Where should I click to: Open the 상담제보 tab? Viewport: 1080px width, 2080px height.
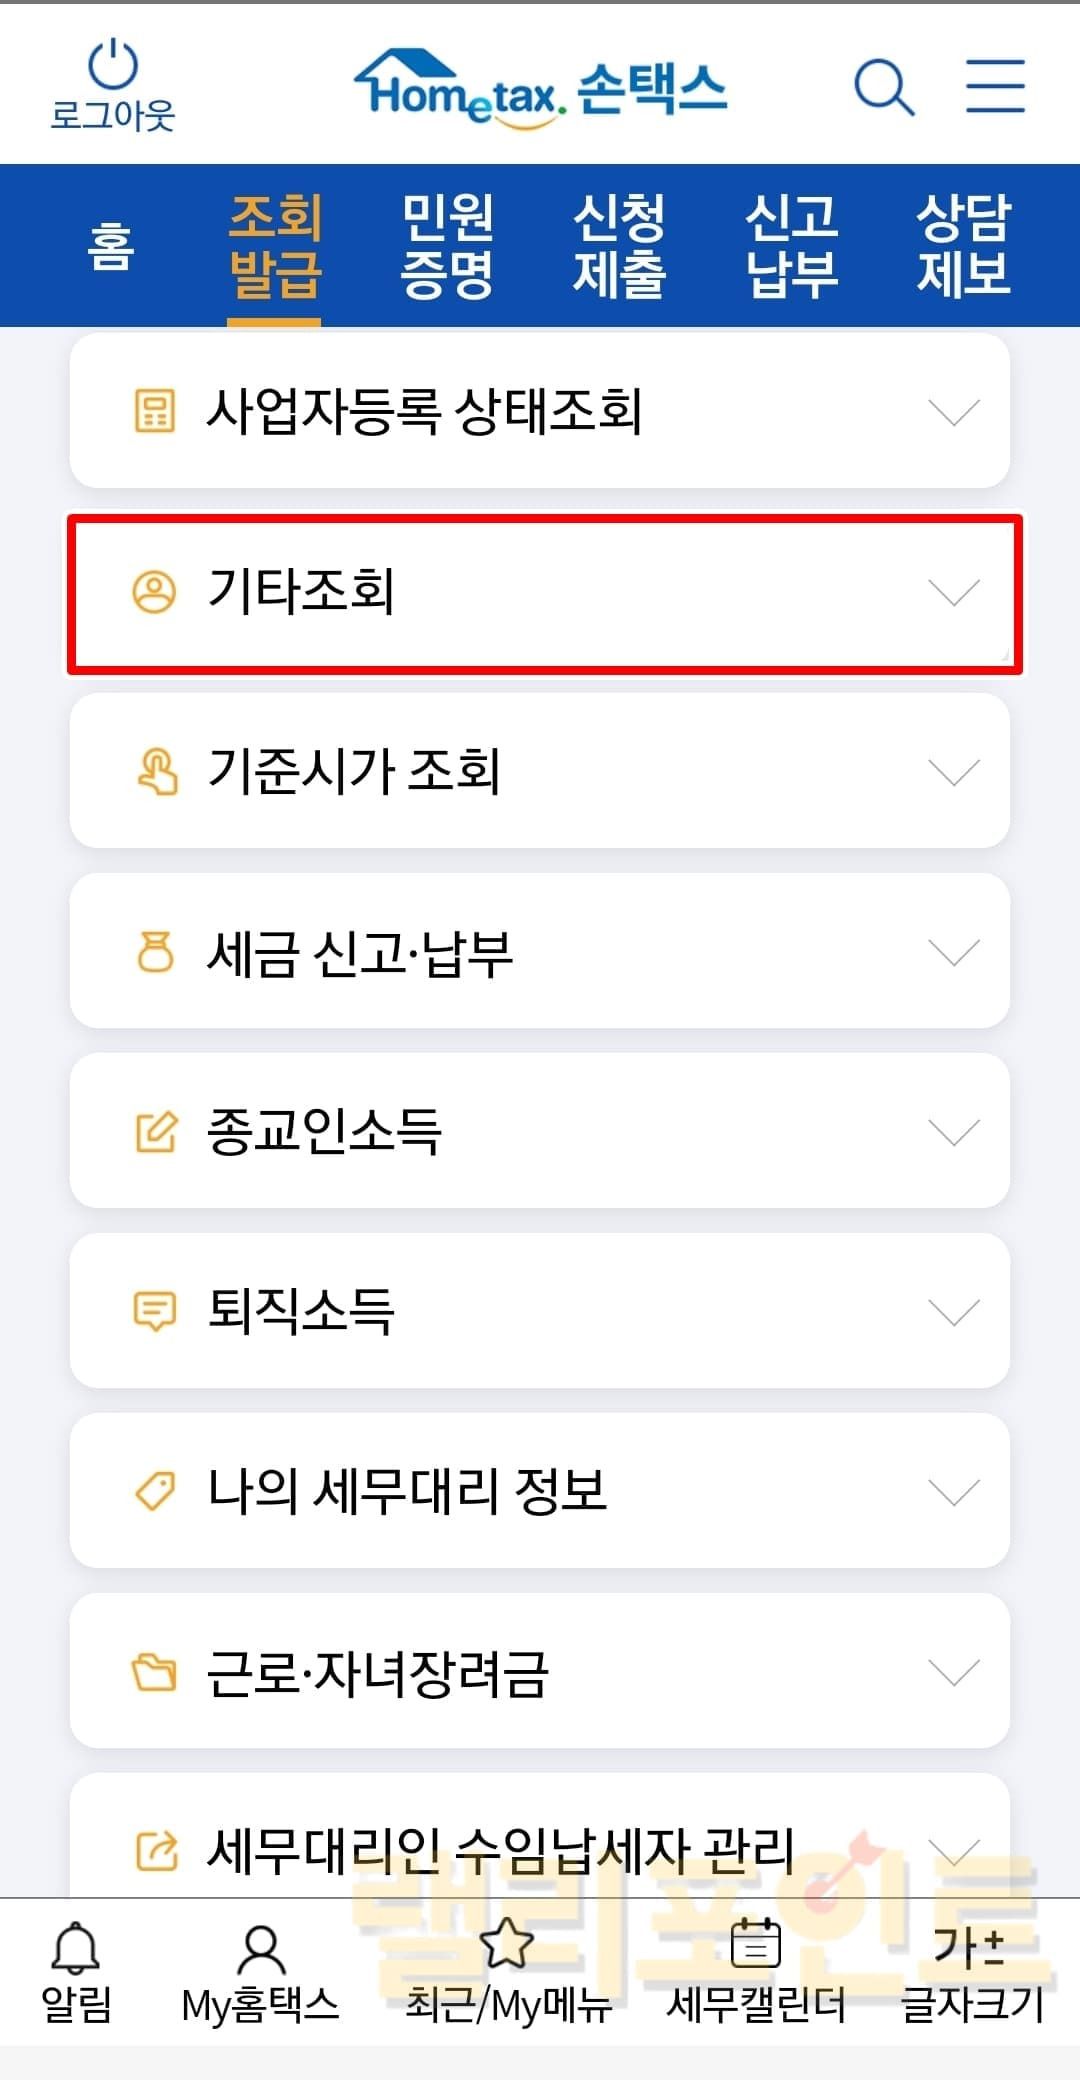pyautogui.click(x=964, y=246)
